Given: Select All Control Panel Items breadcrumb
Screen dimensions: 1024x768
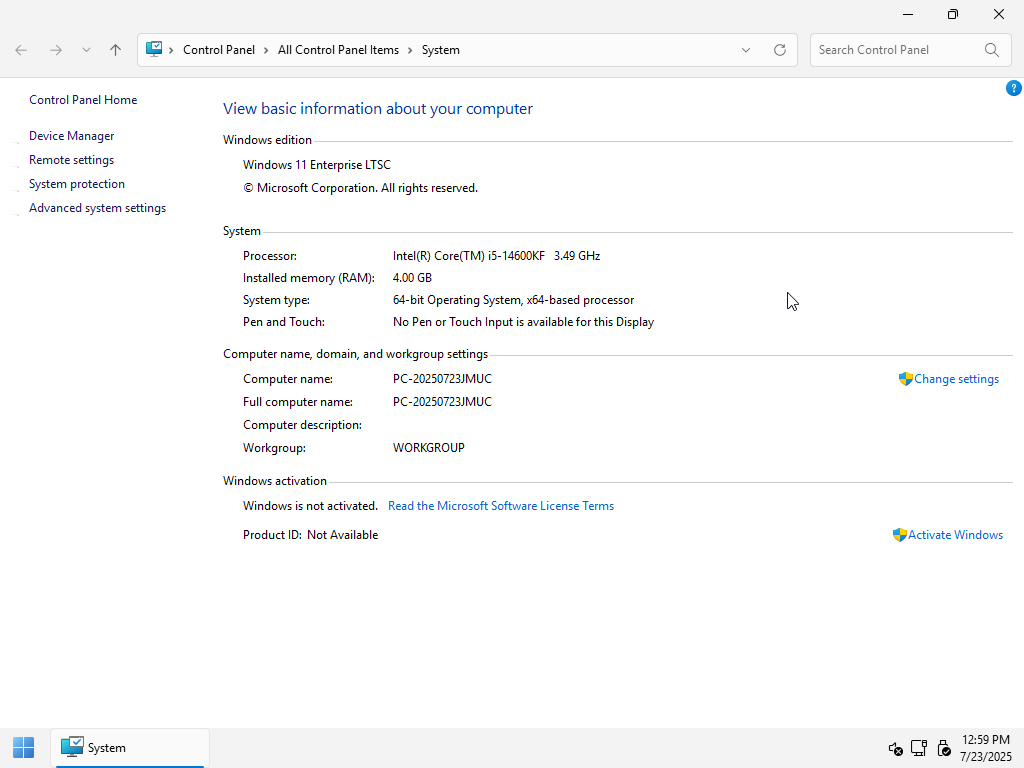Looking at the screenshot, I should coord(338,50).
